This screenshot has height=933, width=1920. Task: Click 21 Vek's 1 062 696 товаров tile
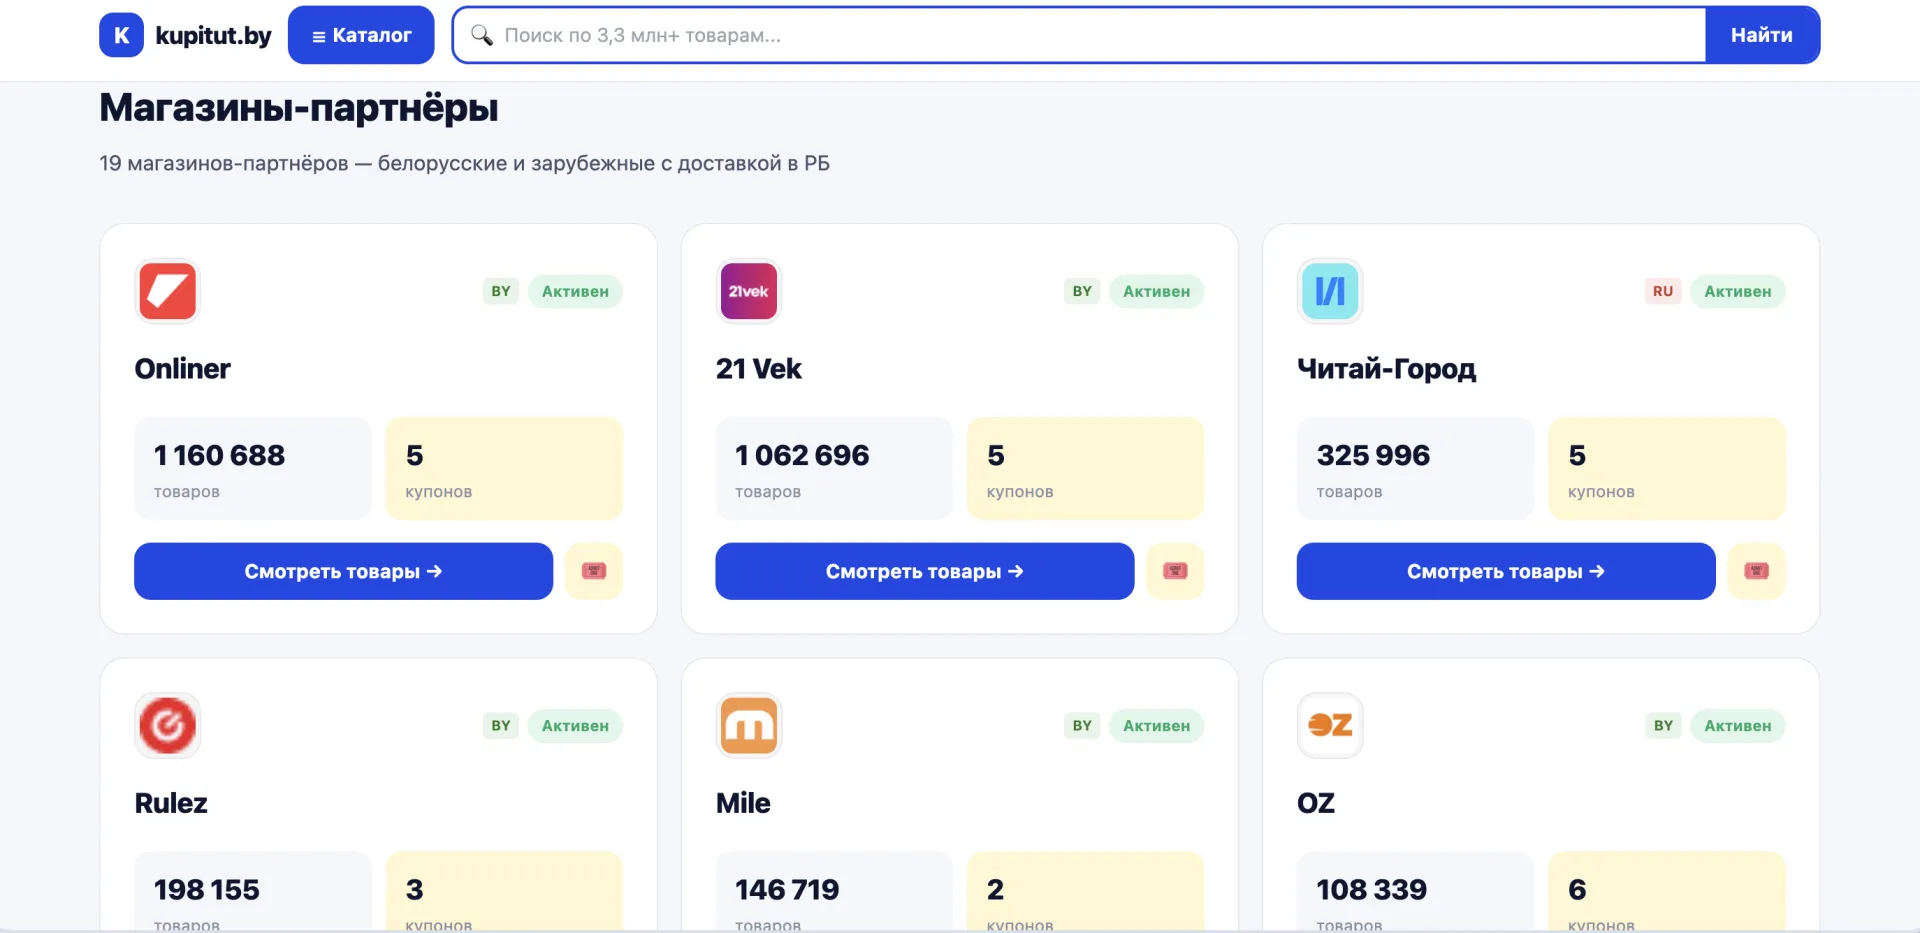click(834, 469)
